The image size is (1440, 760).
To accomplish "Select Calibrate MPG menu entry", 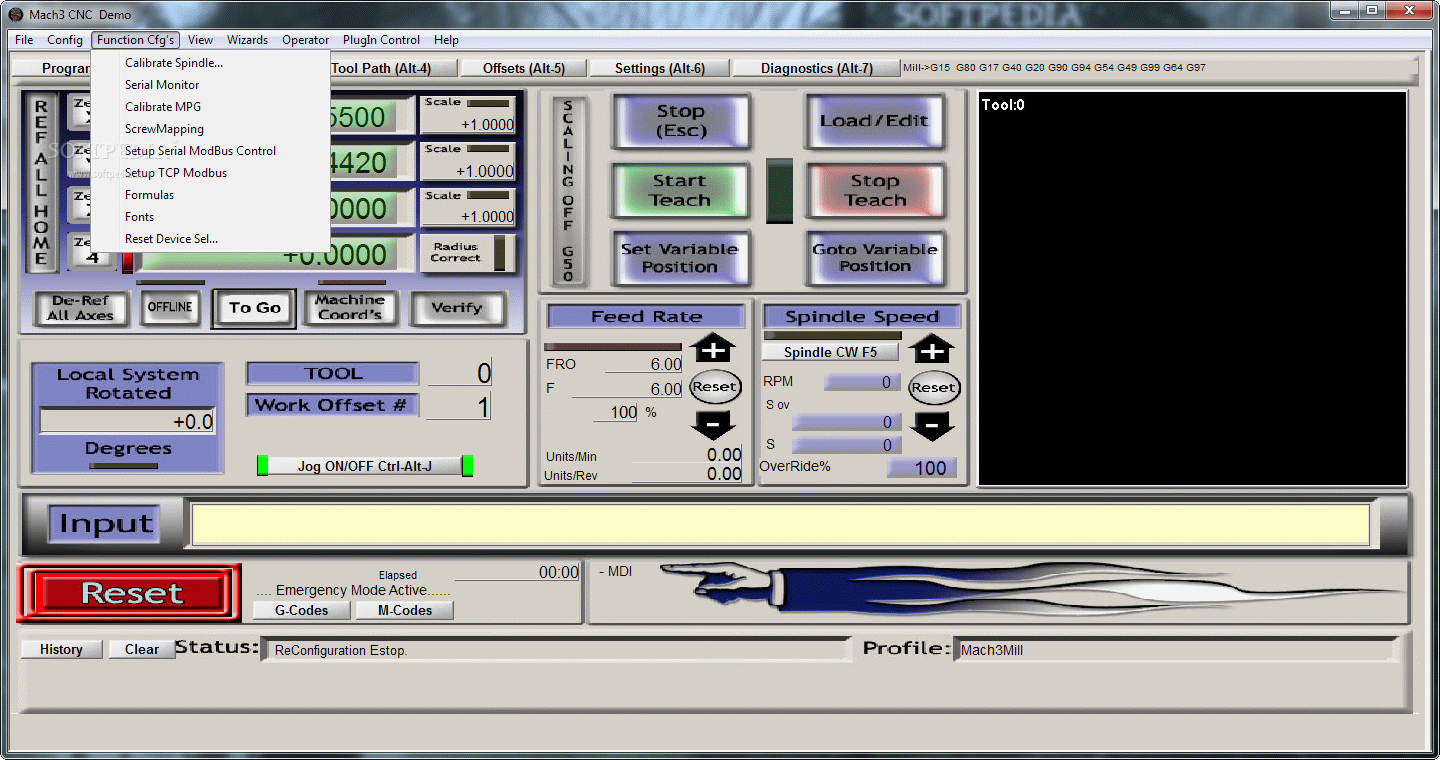I will click(210, 107).
